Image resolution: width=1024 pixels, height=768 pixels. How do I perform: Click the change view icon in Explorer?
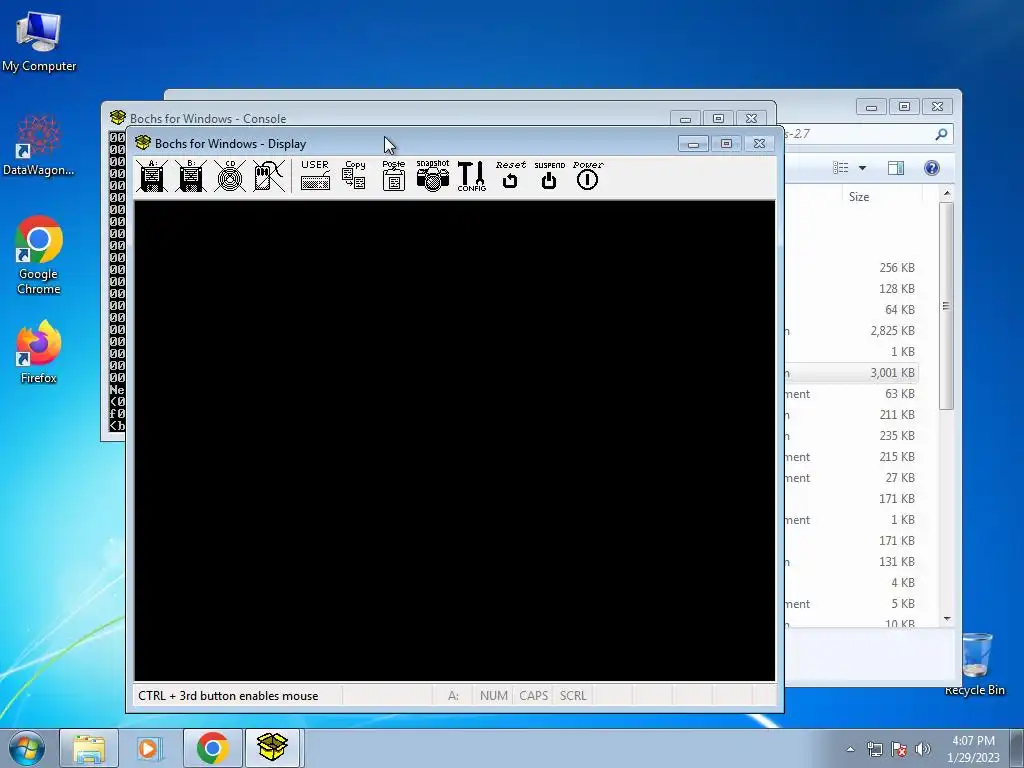(840, 168)
